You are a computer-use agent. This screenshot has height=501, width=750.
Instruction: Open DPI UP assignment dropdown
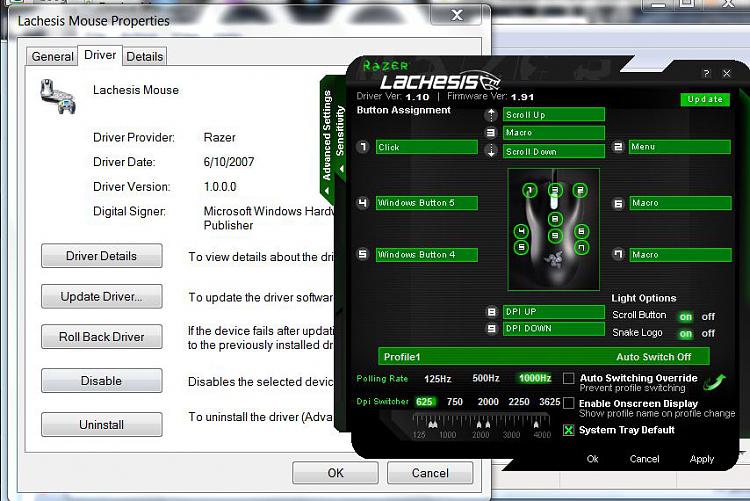554,312
